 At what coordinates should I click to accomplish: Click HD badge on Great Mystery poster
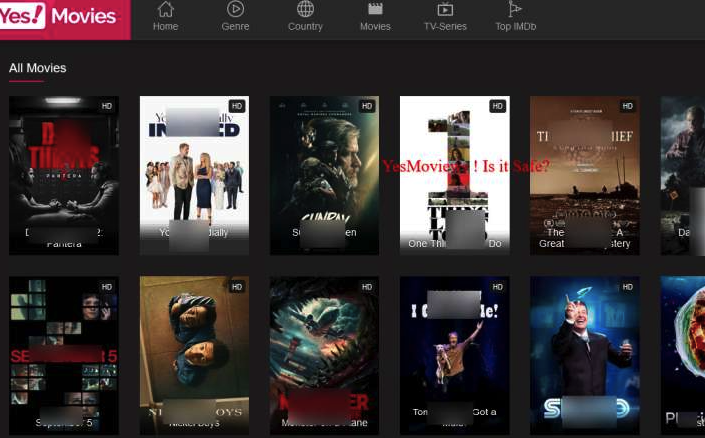click(x=627, y=106)
